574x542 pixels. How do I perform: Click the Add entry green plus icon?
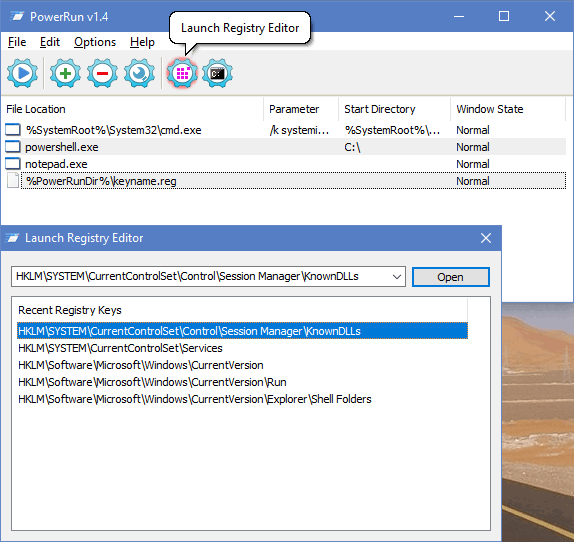pos(65,73)
